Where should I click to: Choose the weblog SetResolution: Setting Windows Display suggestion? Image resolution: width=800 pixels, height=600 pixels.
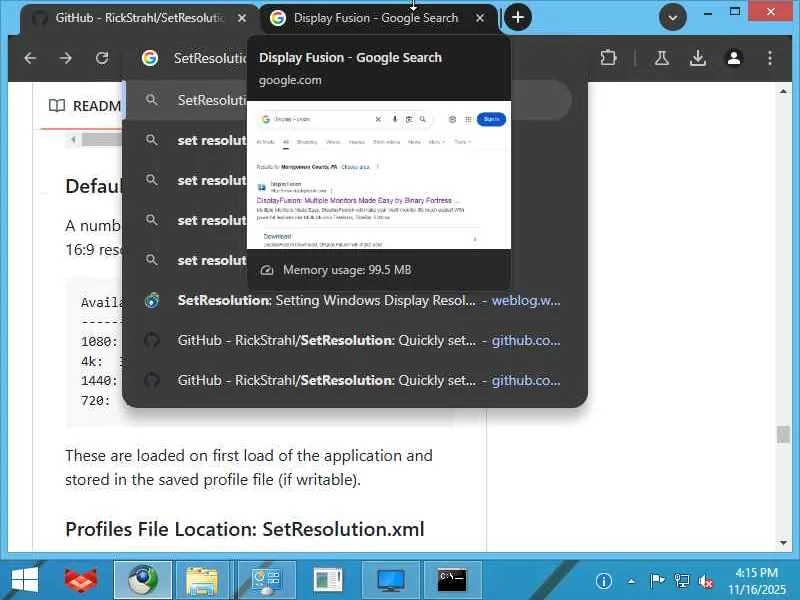tap(355, 301)
